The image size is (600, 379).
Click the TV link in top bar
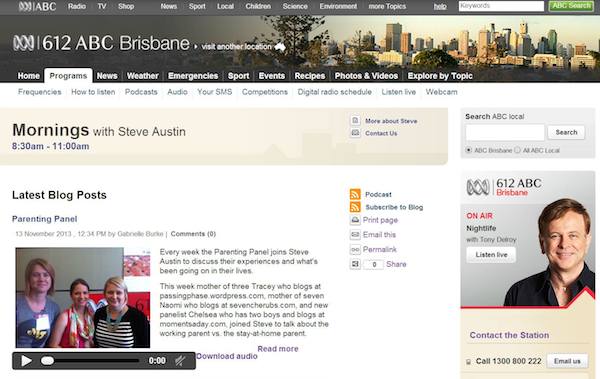pos(101,6)
